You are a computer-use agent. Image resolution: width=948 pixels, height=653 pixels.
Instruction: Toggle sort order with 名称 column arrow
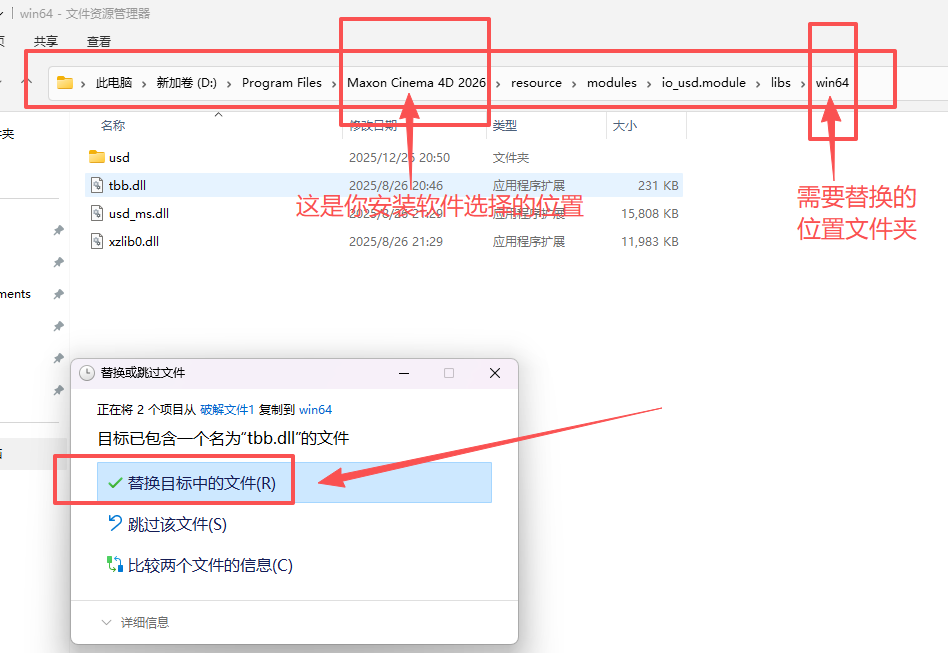click(218, 113)
